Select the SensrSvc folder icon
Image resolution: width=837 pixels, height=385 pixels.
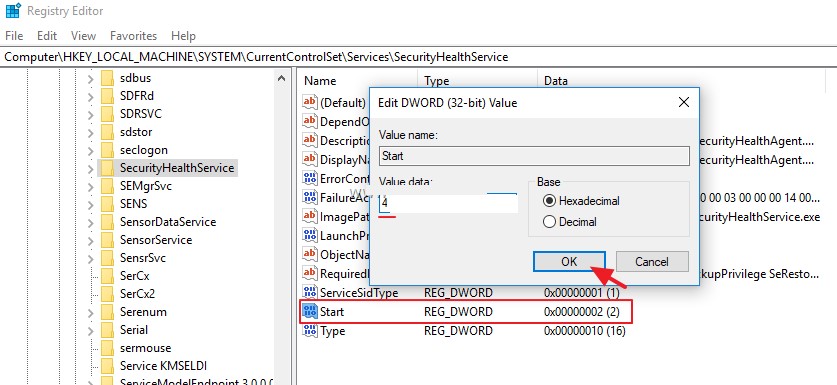[x=107, y=258]
